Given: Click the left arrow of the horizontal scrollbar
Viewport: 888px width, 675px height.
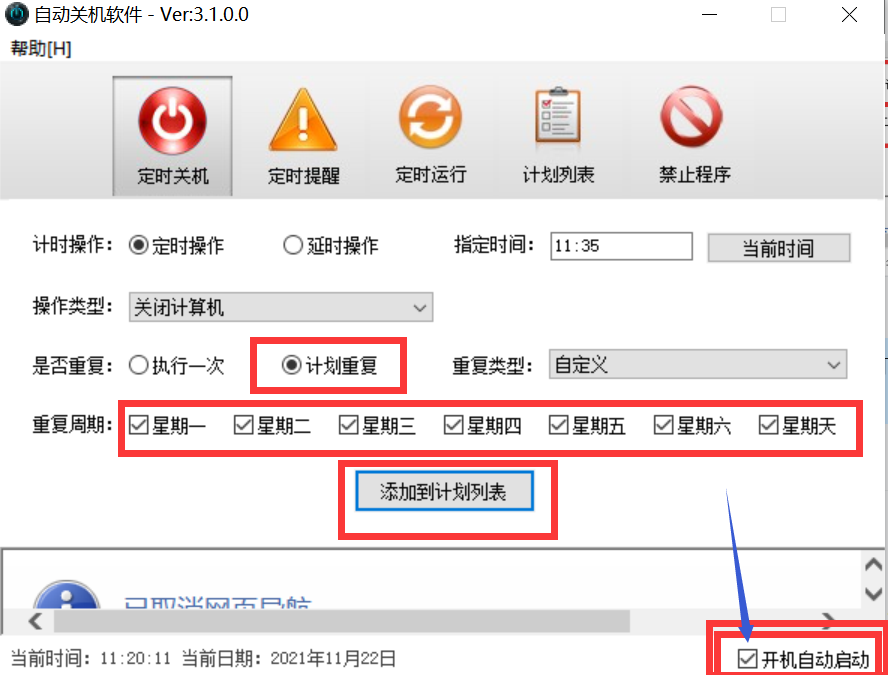Looking at the screenshot, I should pyautogui.click(x=35, y=621).
